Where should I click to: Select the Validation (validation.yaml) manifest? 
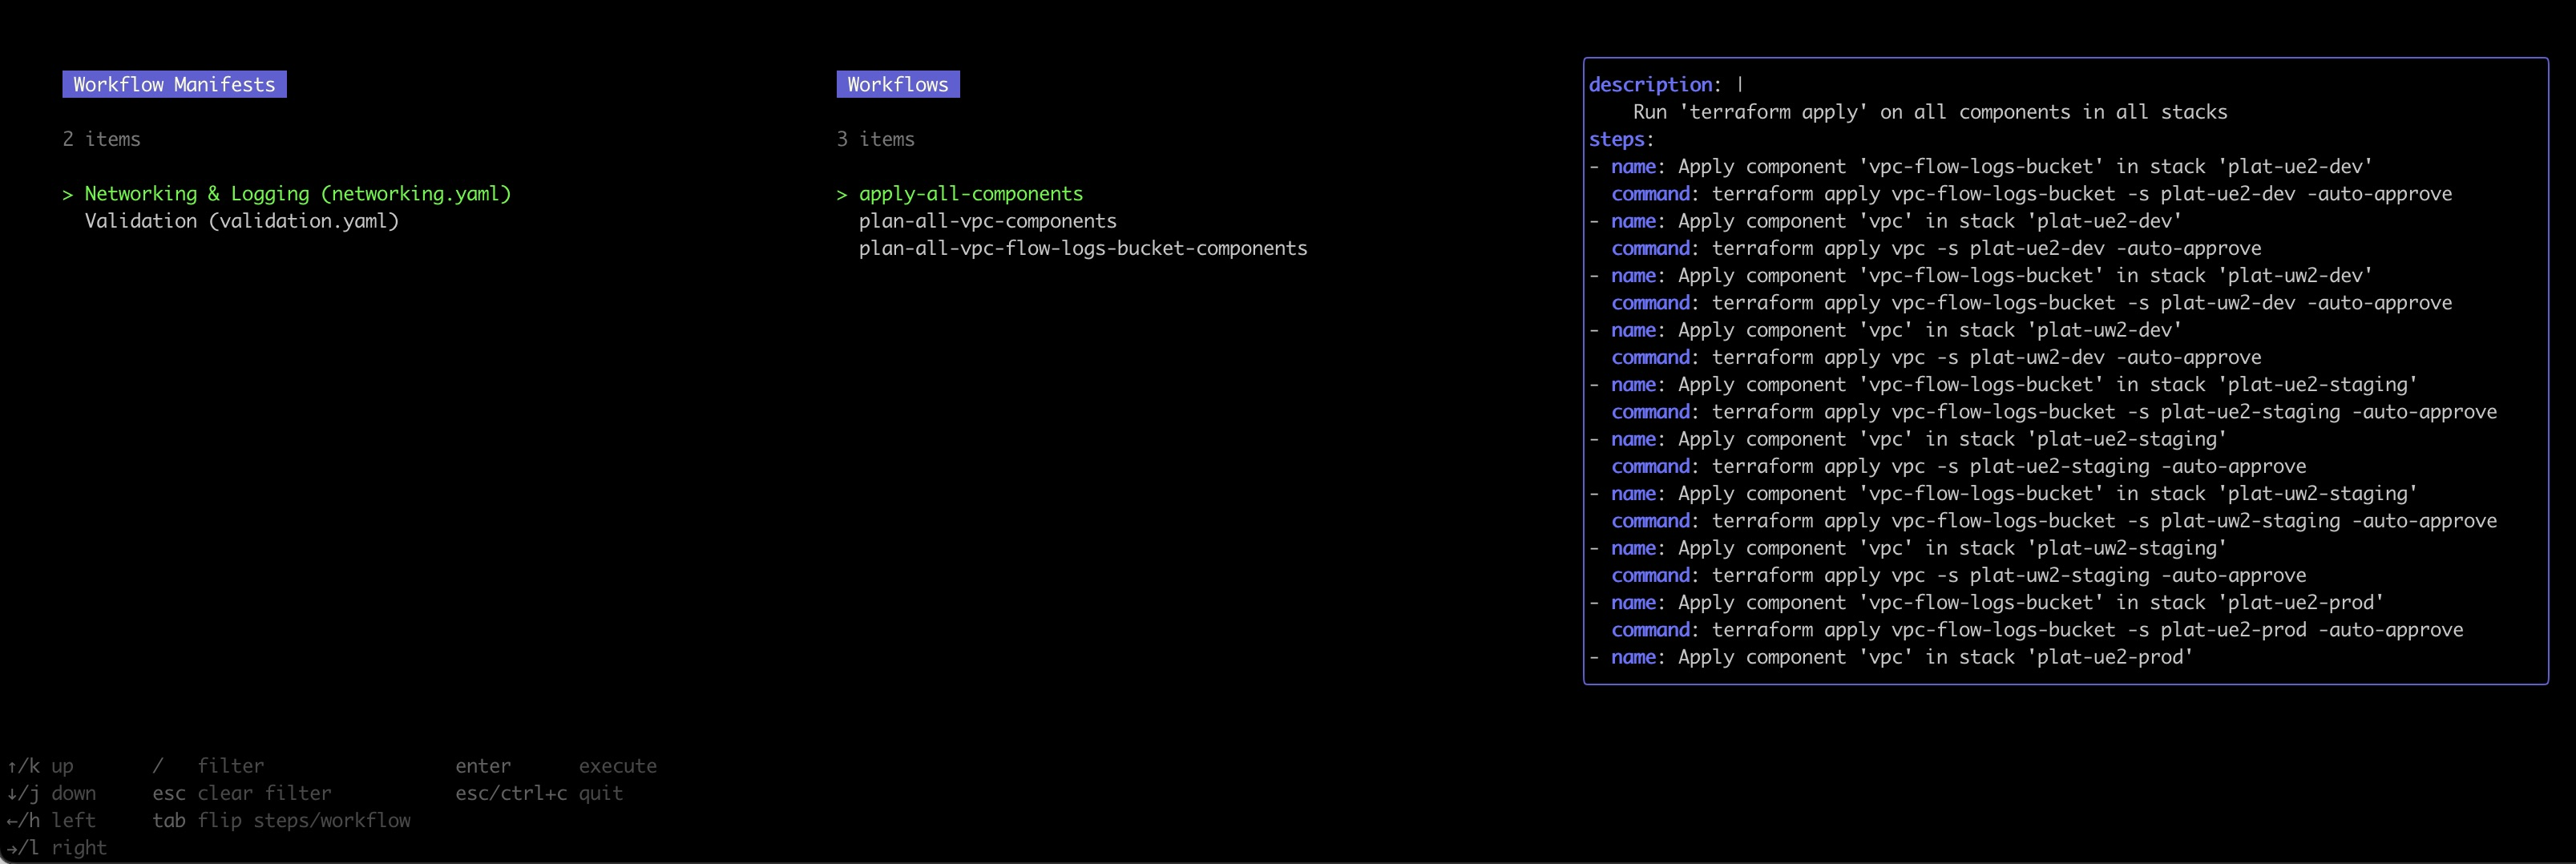241,221
